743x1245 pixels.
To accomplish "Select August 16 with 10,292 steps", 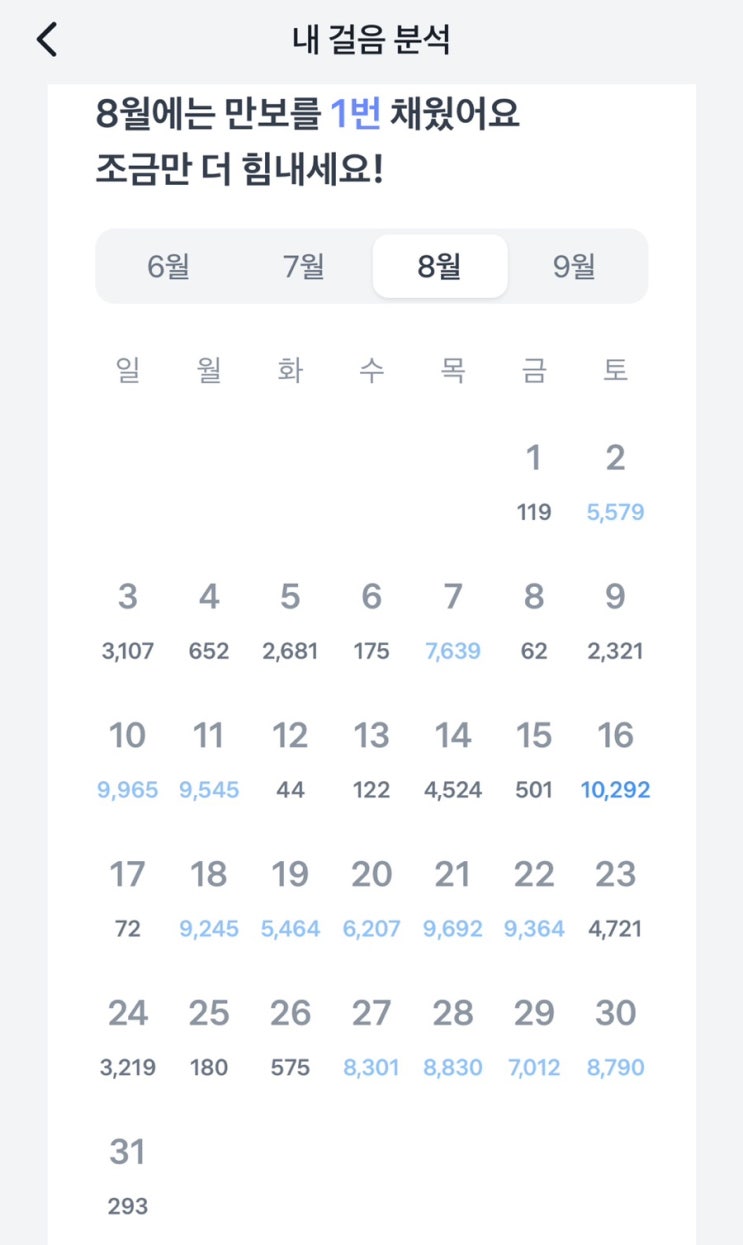I will (x=615, y=761).
